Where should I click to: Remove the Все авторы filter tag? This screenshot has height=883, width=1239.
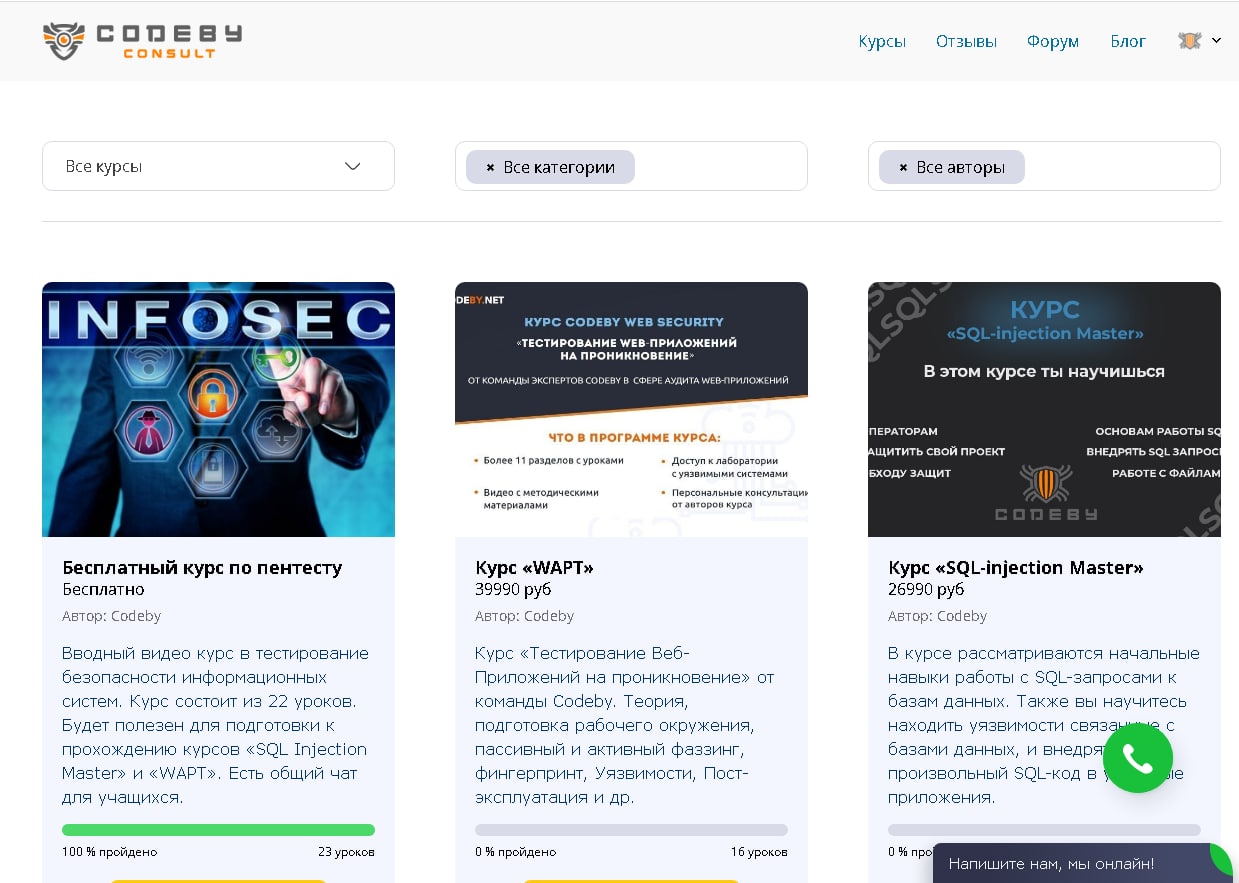tap(903, 167)
